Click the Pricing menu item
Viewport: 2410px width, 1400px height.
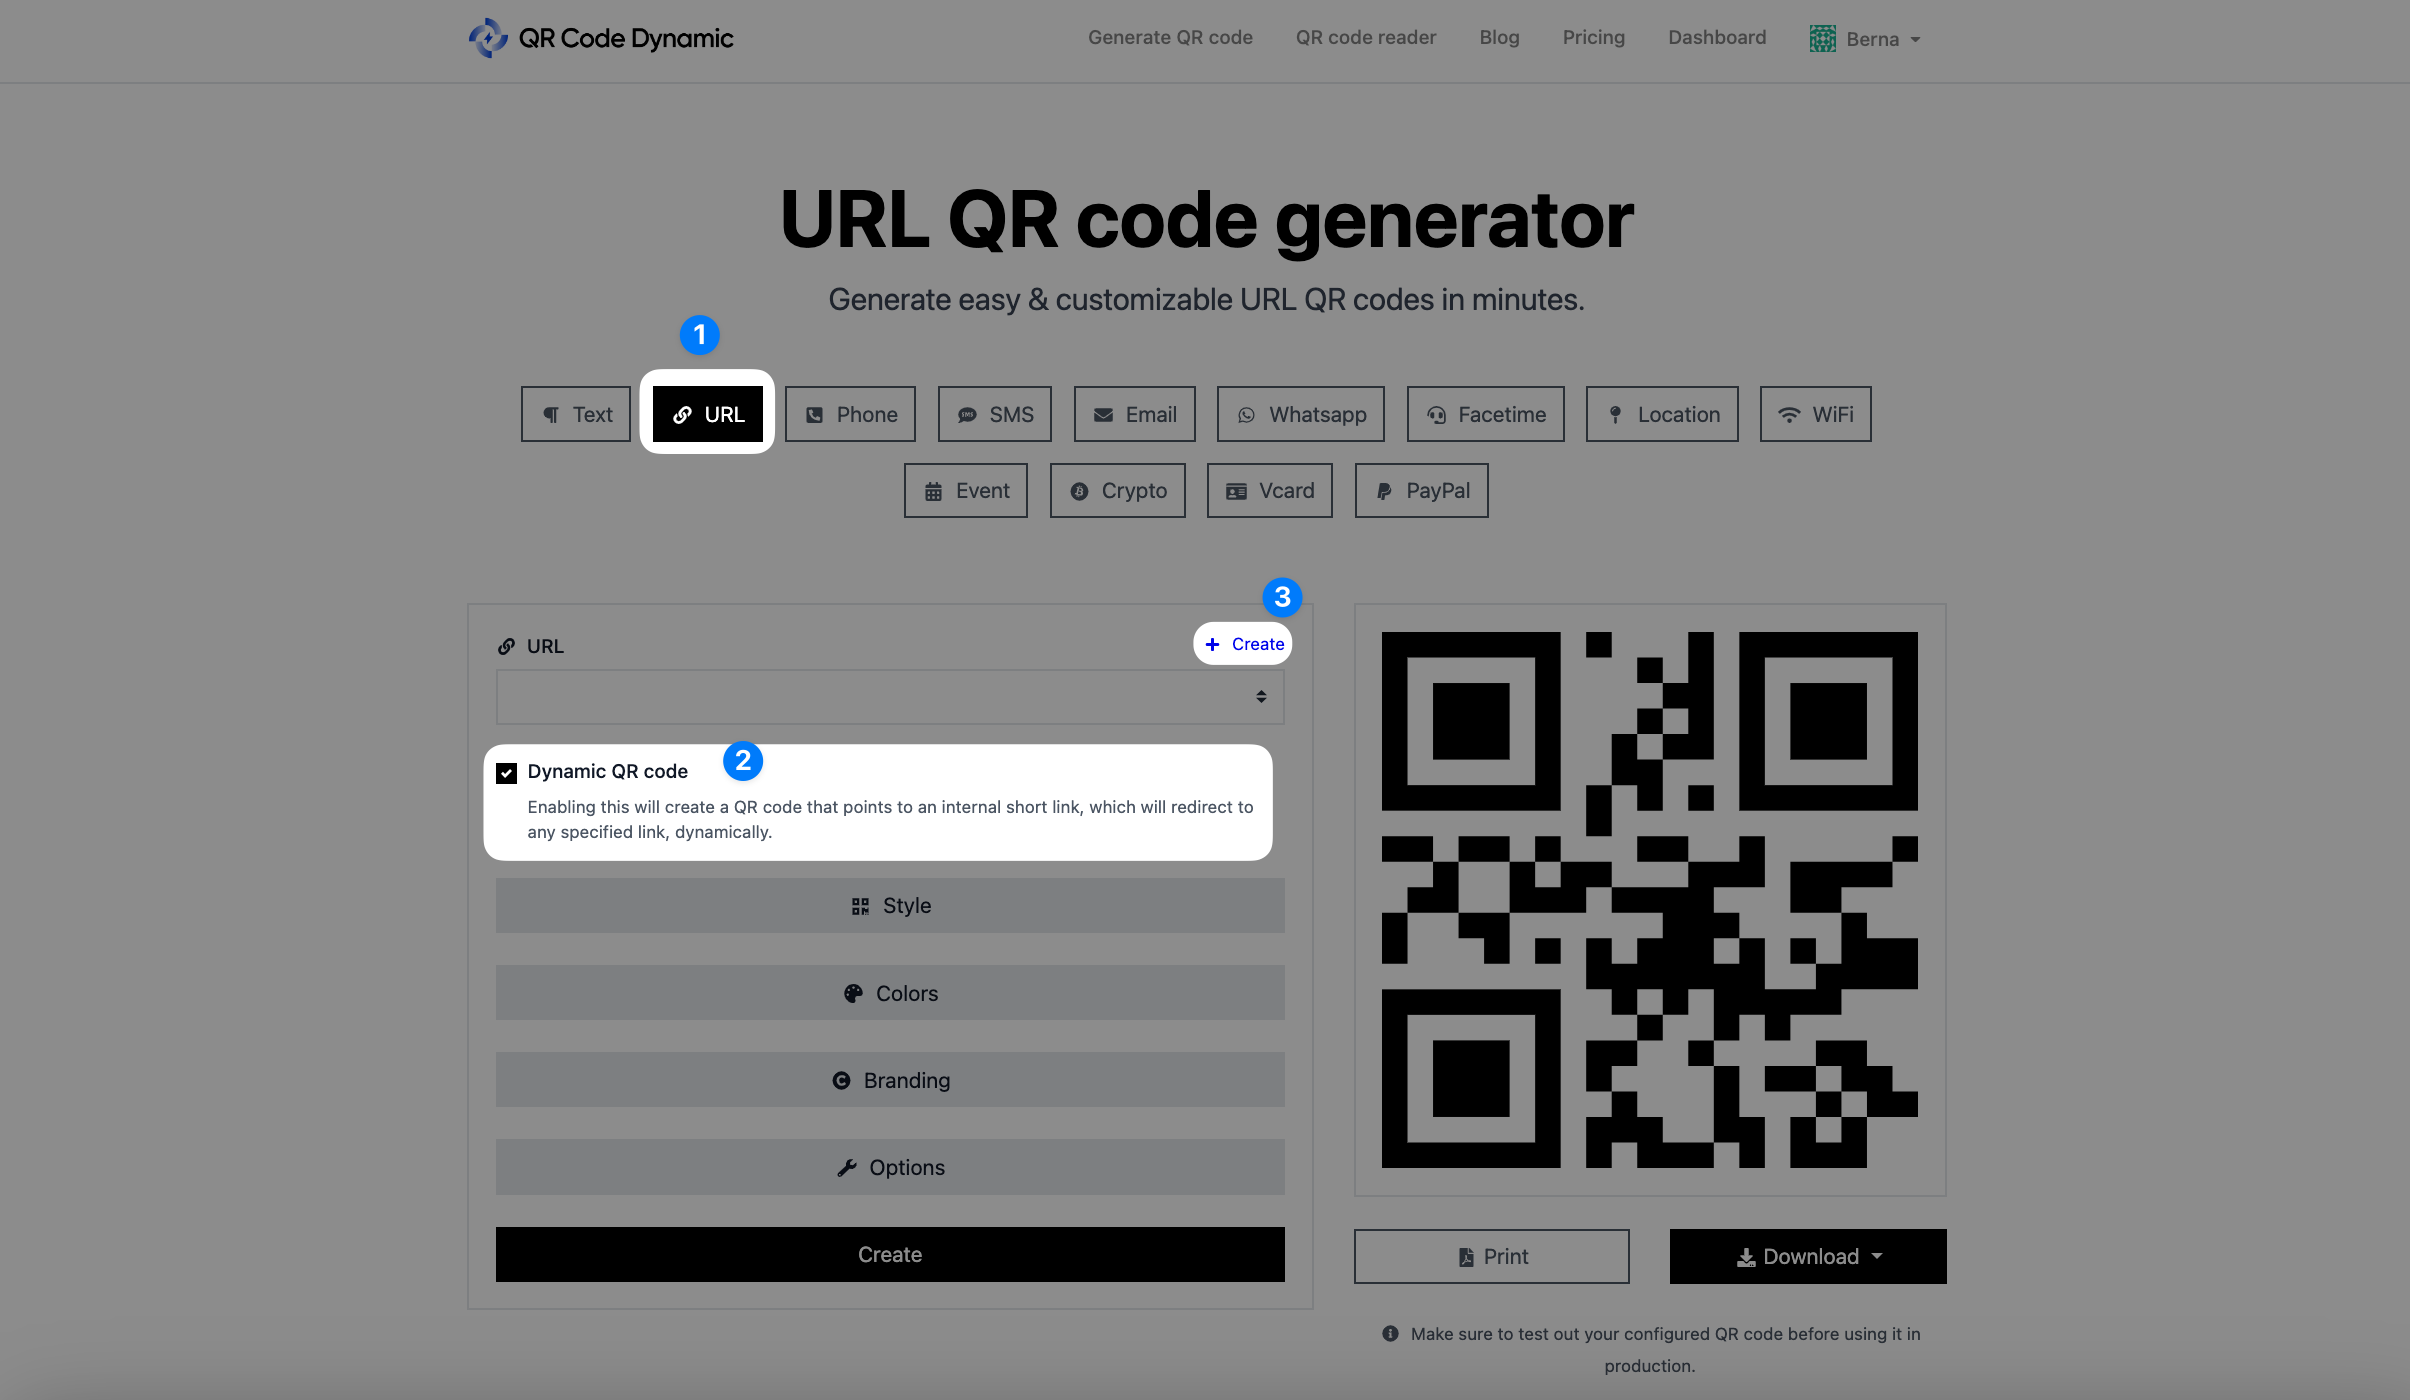[1592, 37]
